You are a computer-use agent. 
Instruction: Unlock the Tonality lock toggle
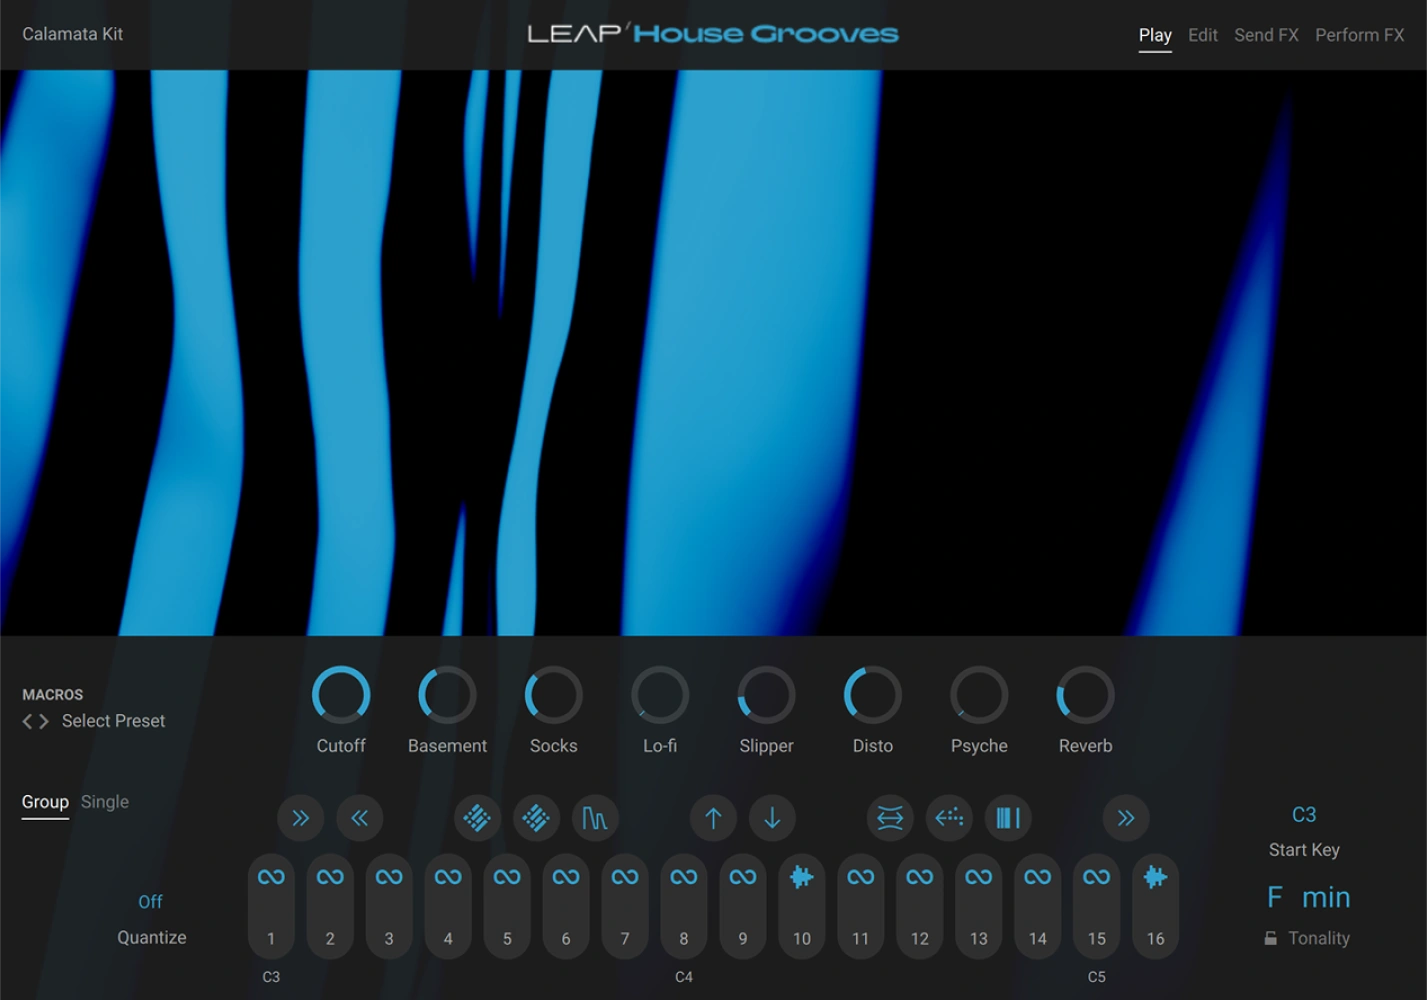(x=1270, y=938)
